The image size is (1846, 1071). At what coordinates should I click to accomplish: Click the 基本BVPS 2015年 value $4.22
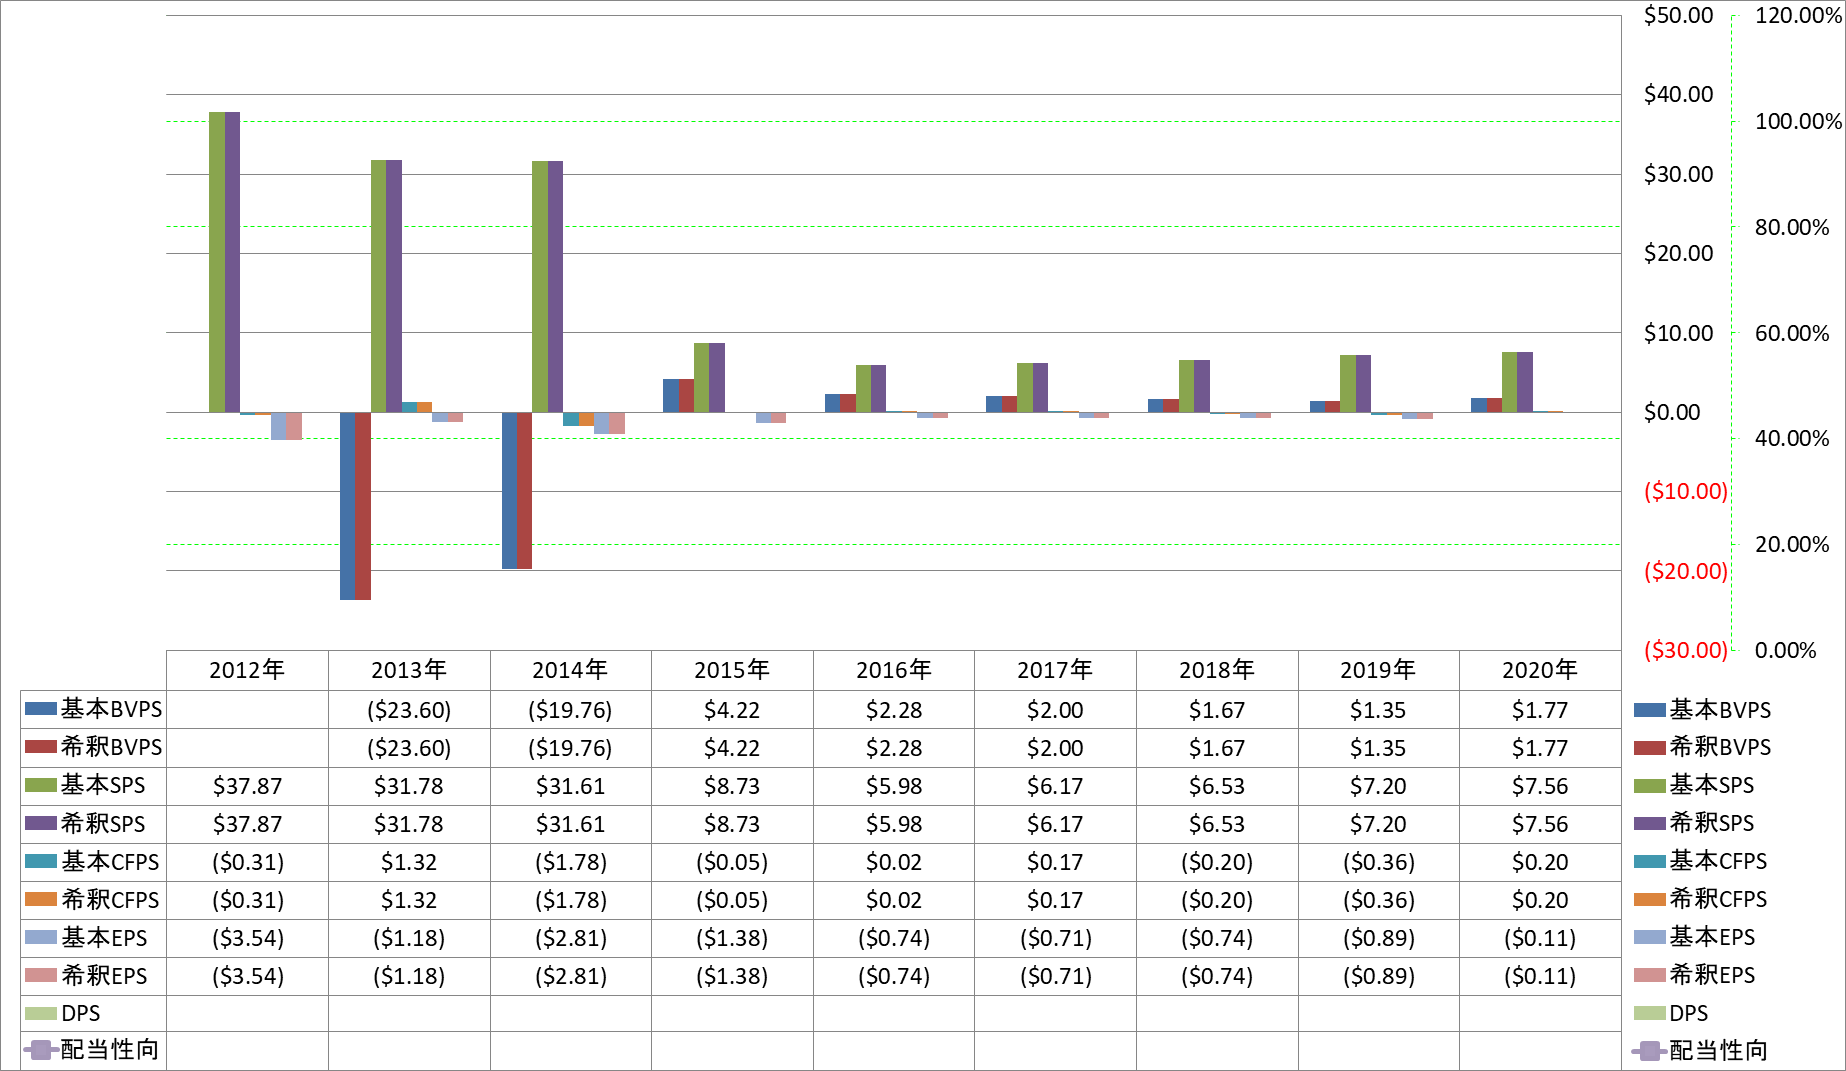(732, 710)
